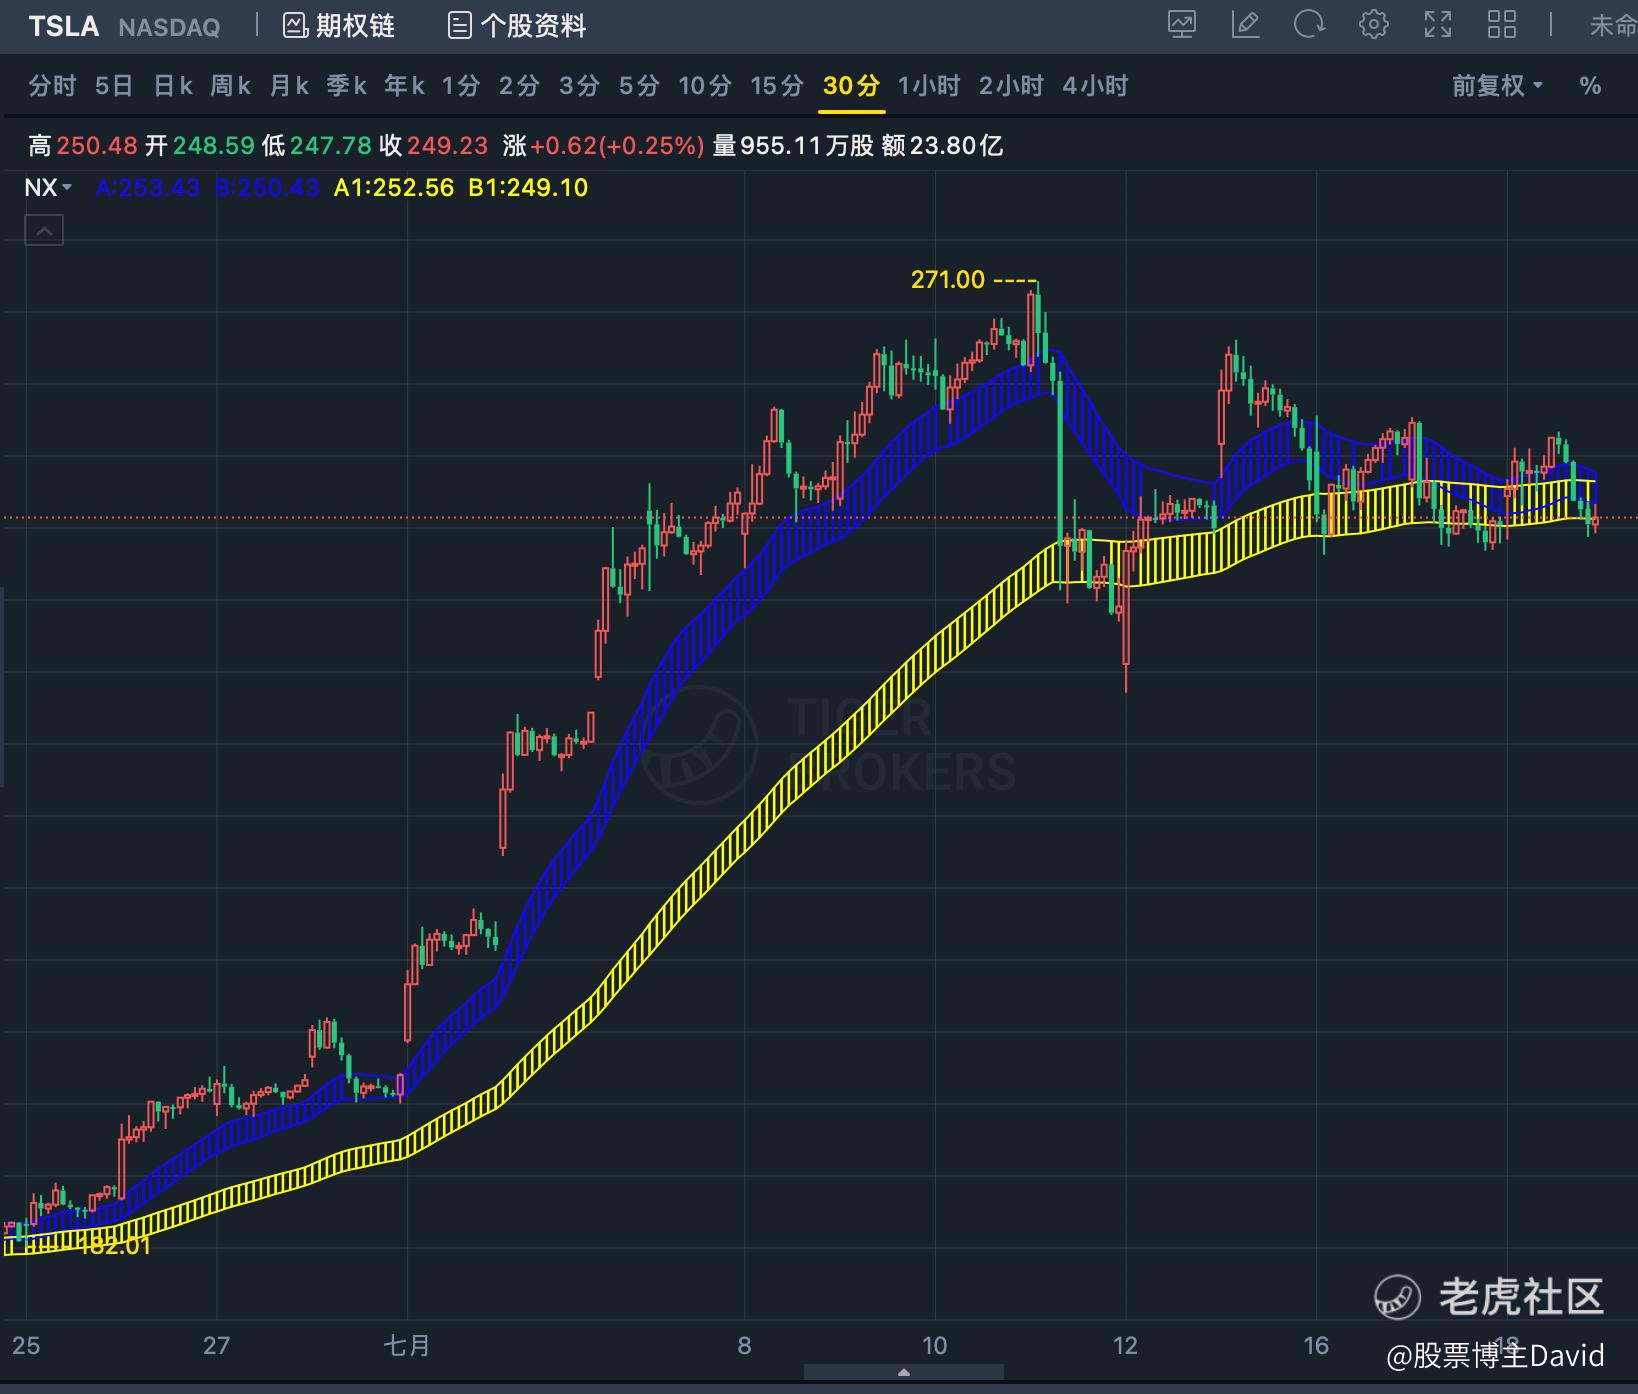Click the 低 247.78 low price value
Image resolution: width=1638 pixels, height=1394 pixels.
[317, 146]
